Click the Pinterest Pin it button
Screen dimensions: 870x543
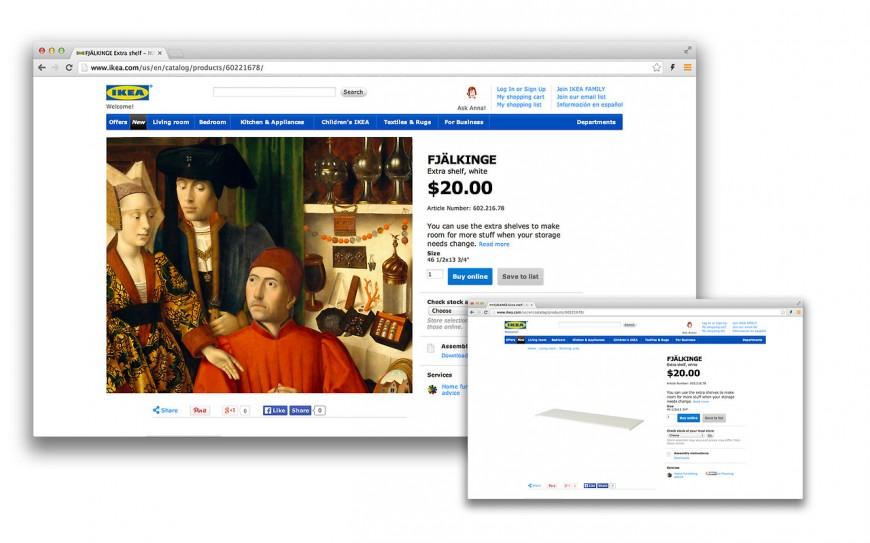pos(200,410)
